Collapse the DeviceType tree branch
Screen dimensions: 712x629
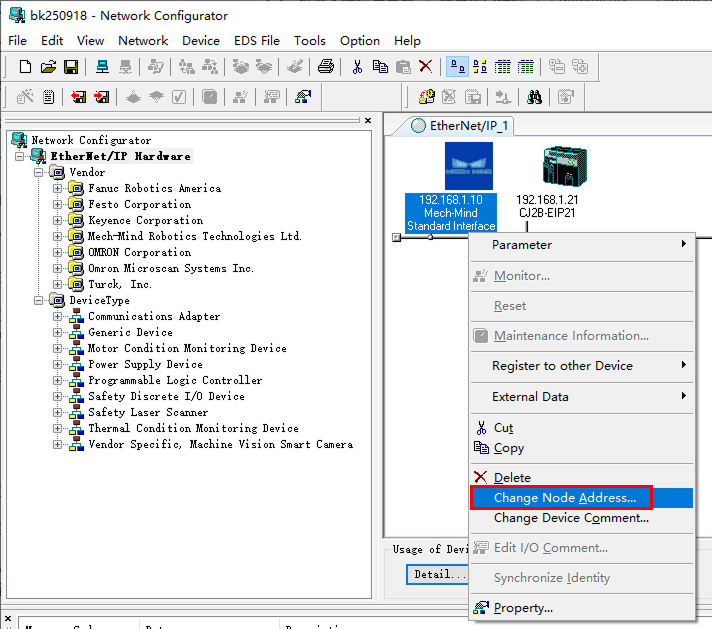click(x=40, y=300)
